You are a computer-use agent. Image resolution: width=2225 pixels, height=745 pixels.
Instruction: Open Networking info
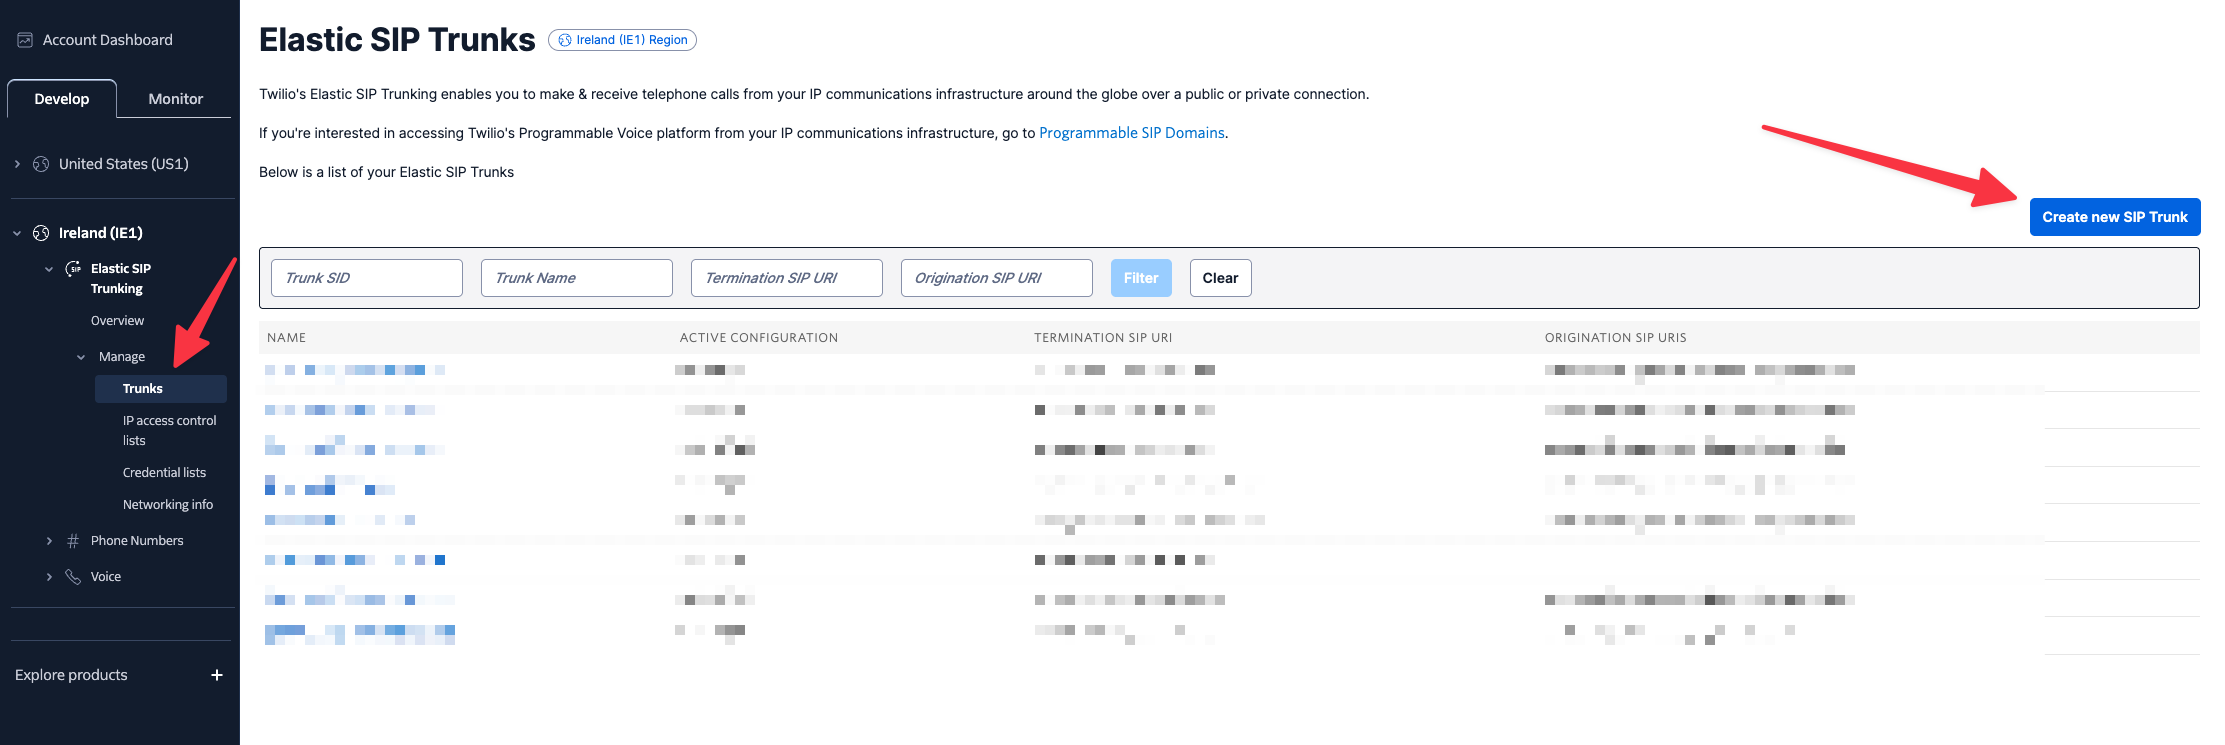coord(168,505)
